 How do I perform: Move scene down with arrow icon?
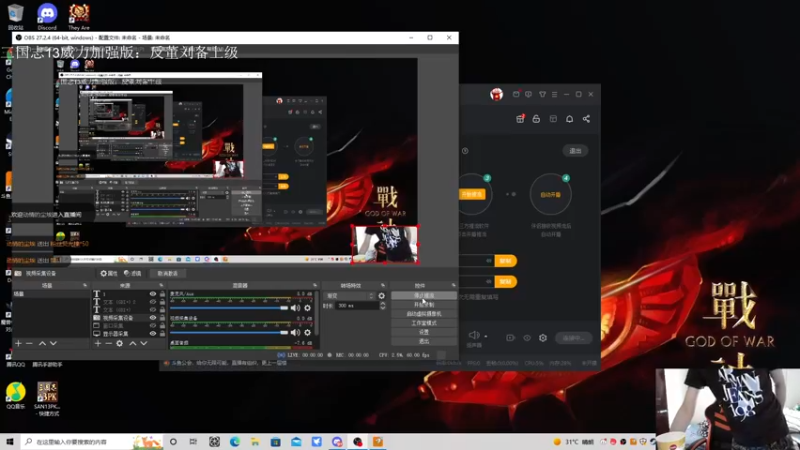53,343
